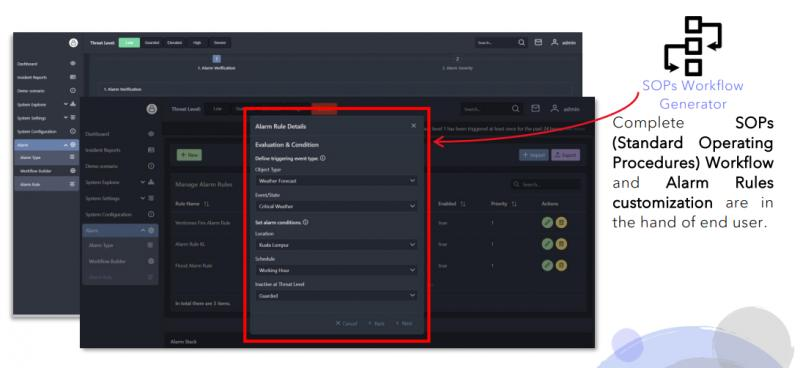This screenshot has width=800, height=368.
Task: Open Dashboard icon in back window sidebar
Action: pyautogui.click(x=73, y=64)
